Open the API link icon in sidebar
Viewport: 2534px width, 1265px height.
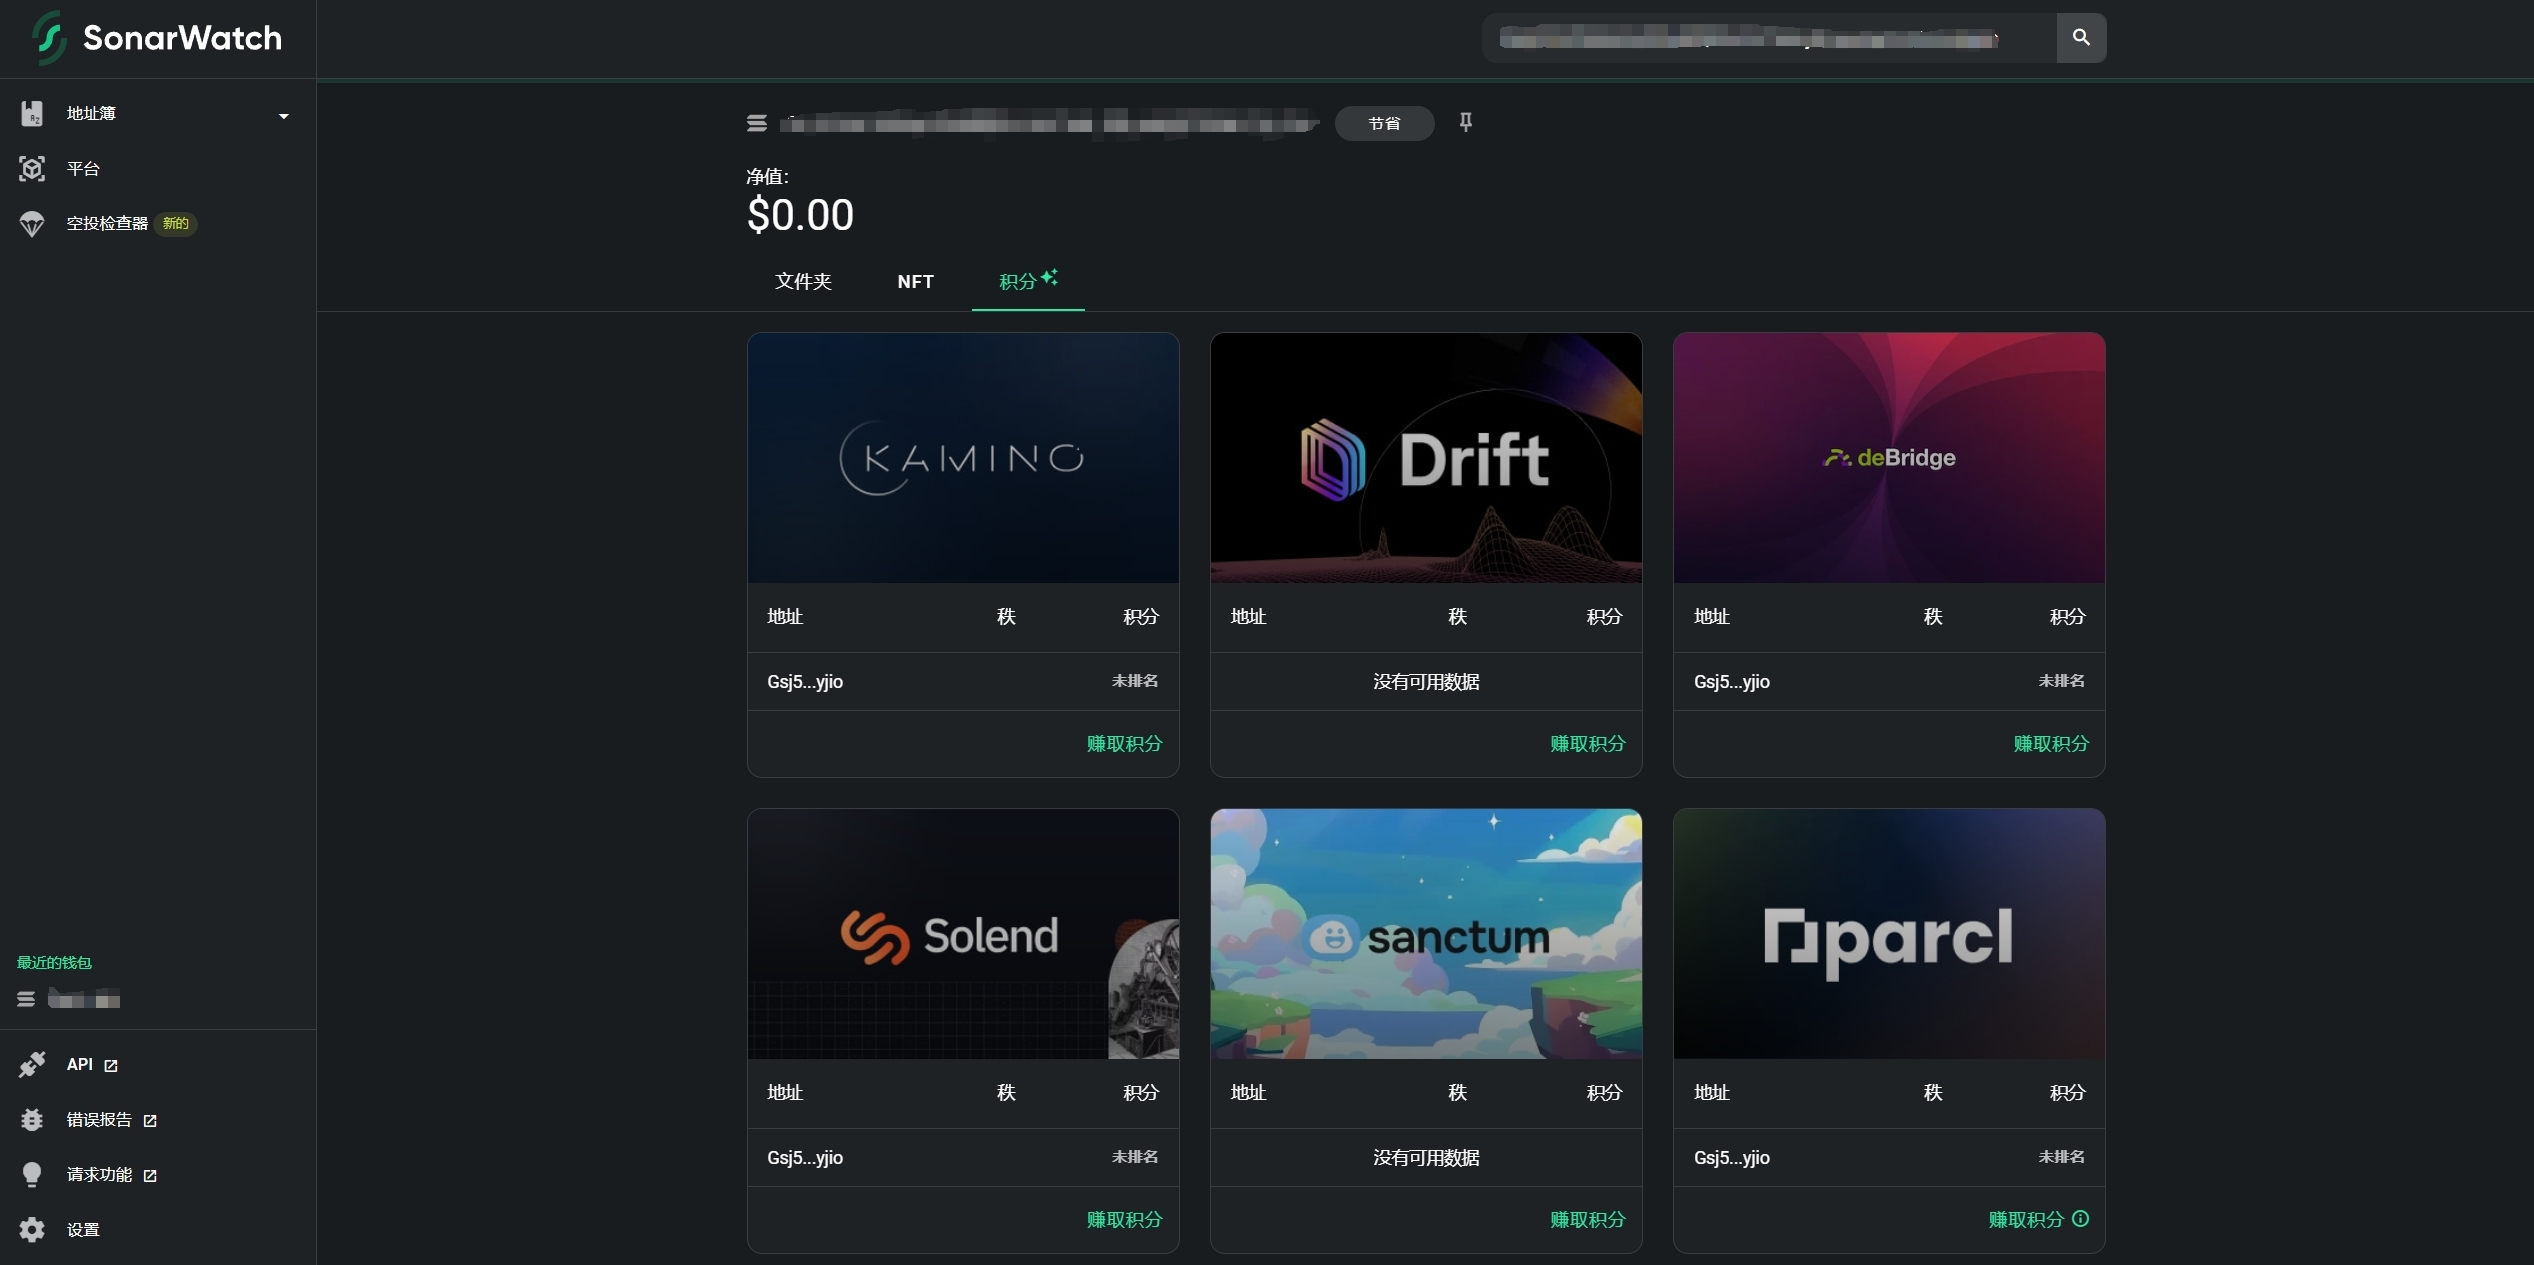pyautogui.click(x=108, y=1065)
